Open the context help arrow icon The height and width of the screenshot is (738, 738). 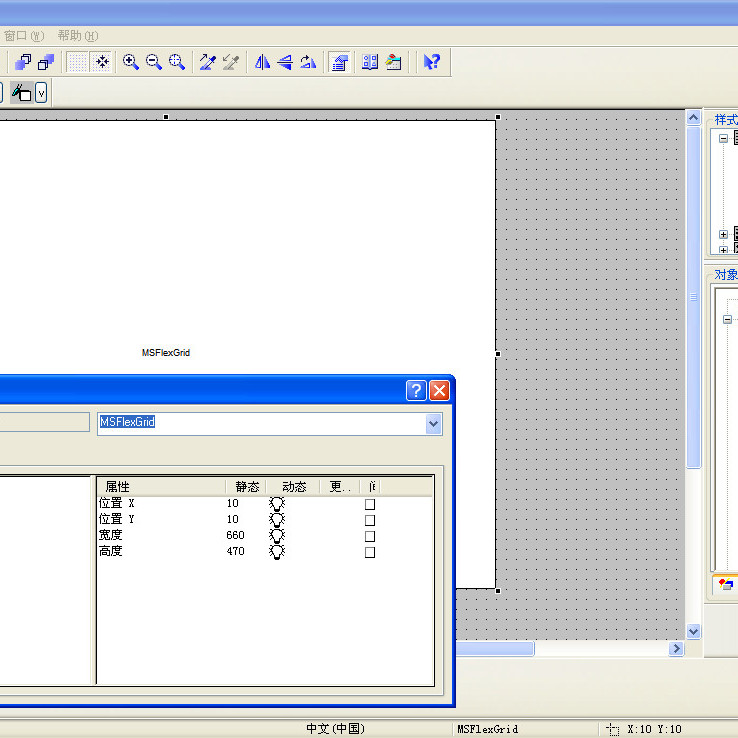pyautogui.click(x=431, y=62)
